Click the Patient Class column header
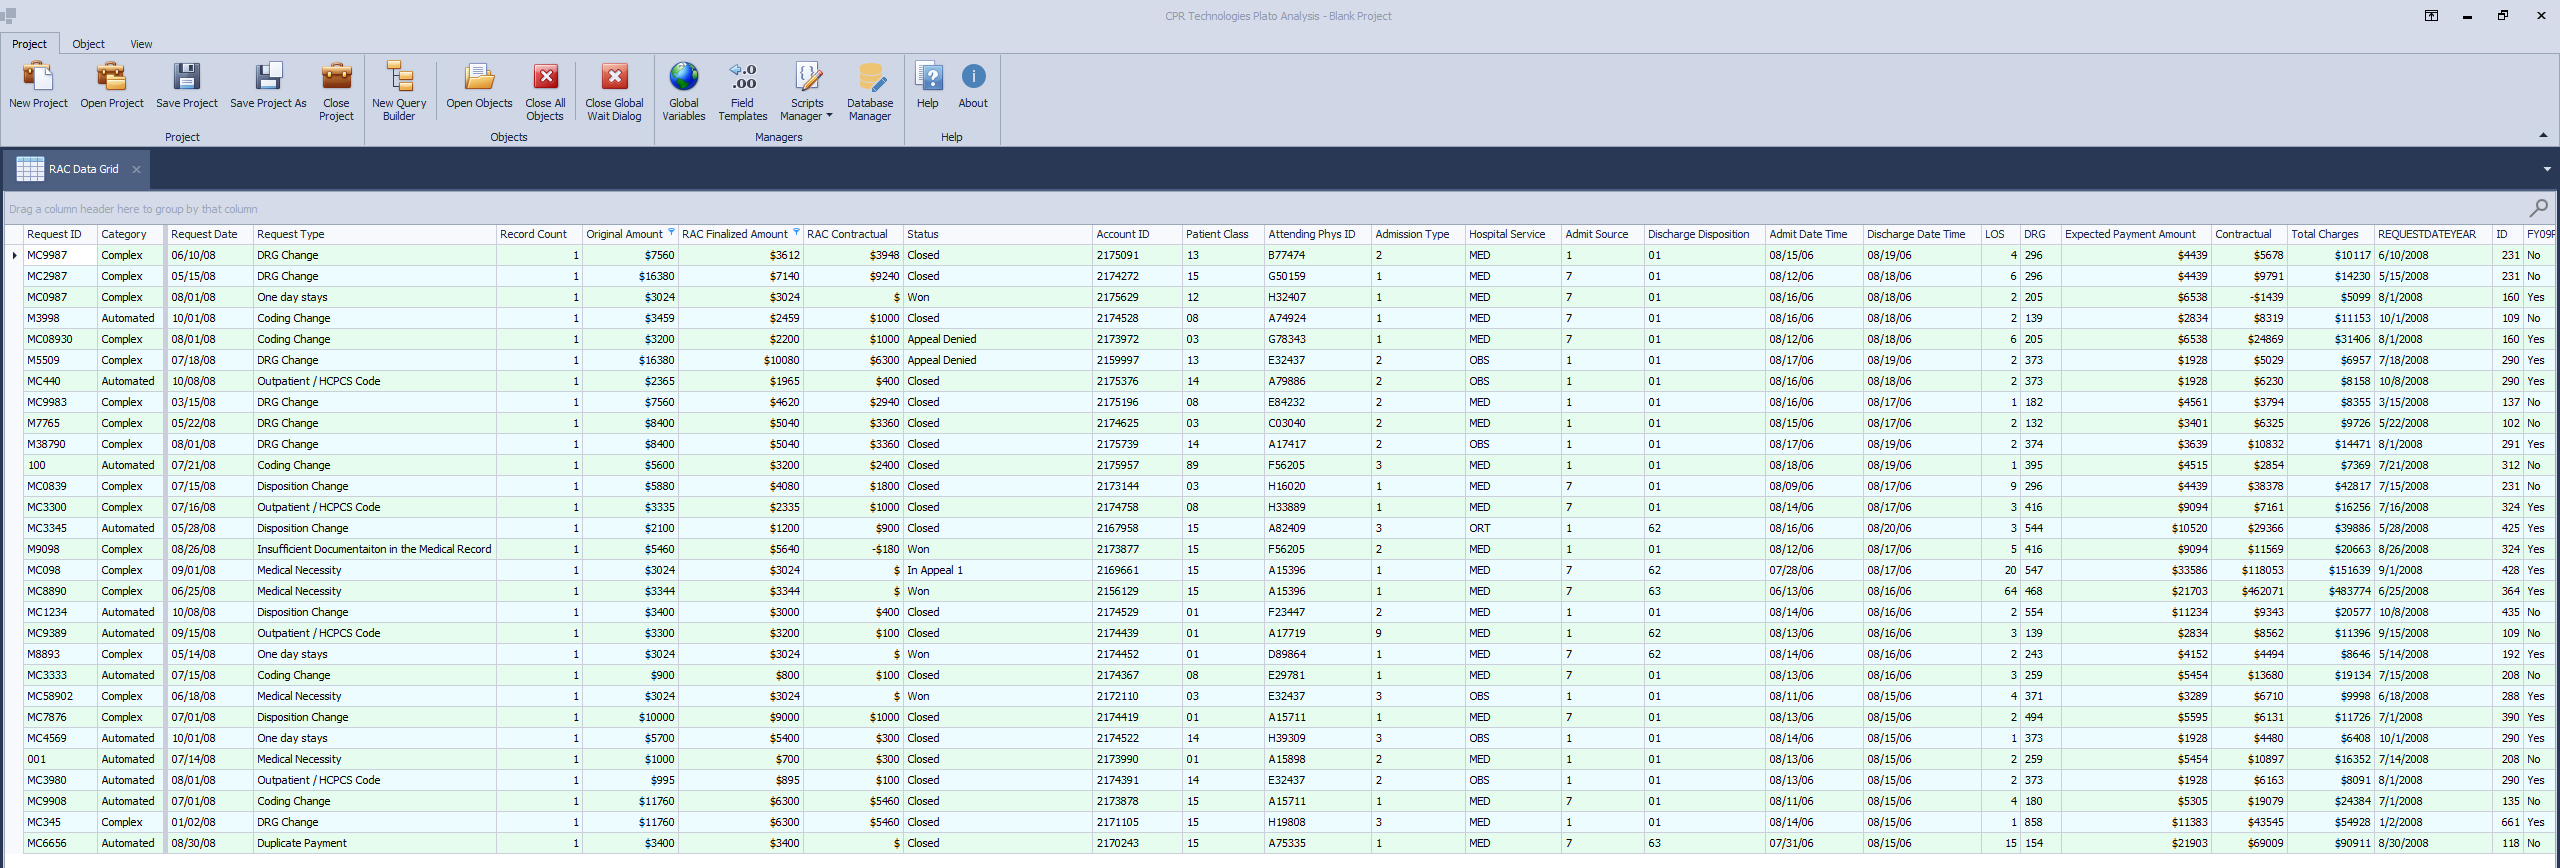The height and width of the screenshot is (868, 2560). pyautogui.click(x=1223, y=234)
